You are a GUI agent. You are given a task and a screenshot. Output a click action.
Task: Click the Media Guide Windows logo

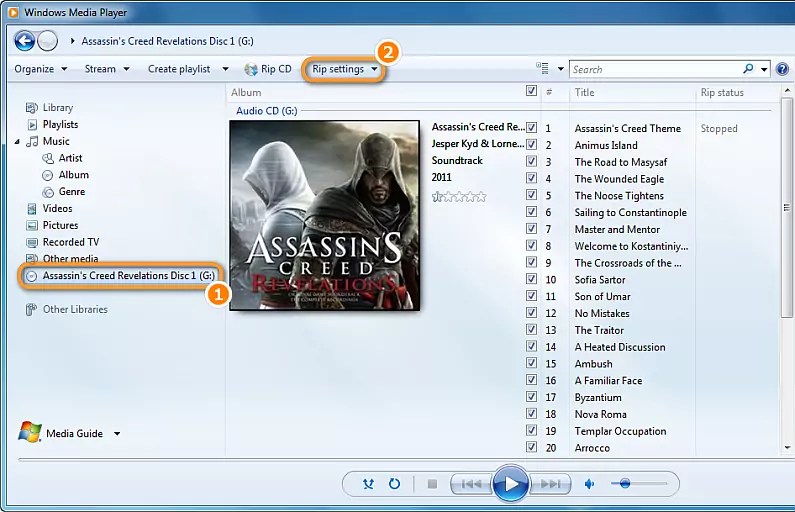30,432
